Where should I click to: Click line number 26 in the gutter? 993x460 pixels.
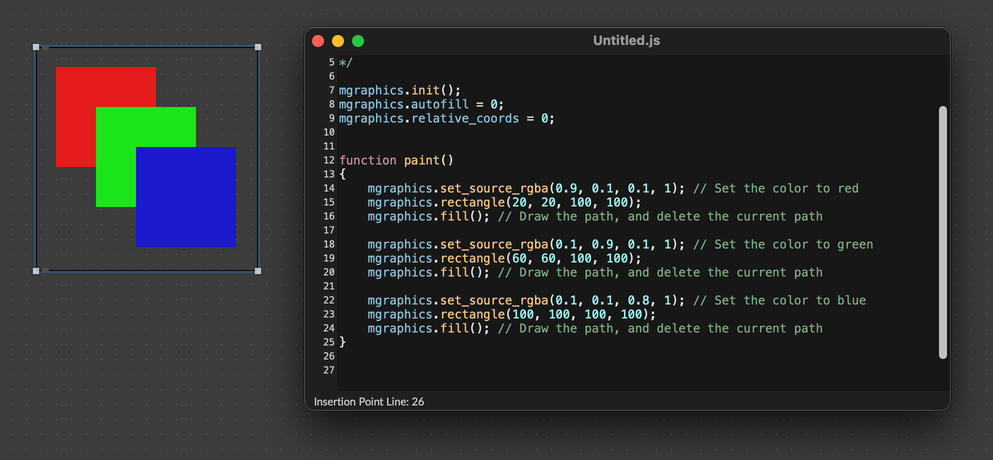pyautogui.click(x=328, y=356)
